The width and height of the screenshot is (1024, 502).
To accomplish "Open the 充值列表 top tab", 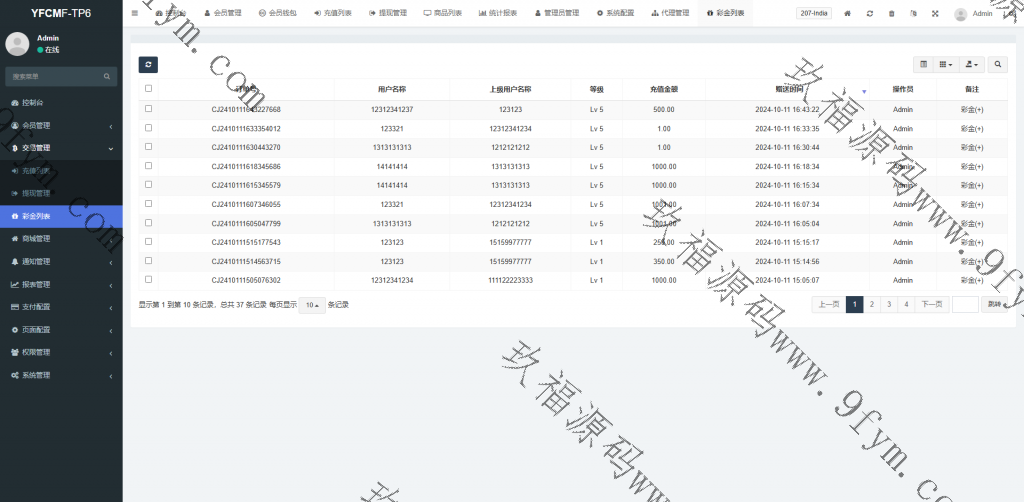I will click(331, 14).
